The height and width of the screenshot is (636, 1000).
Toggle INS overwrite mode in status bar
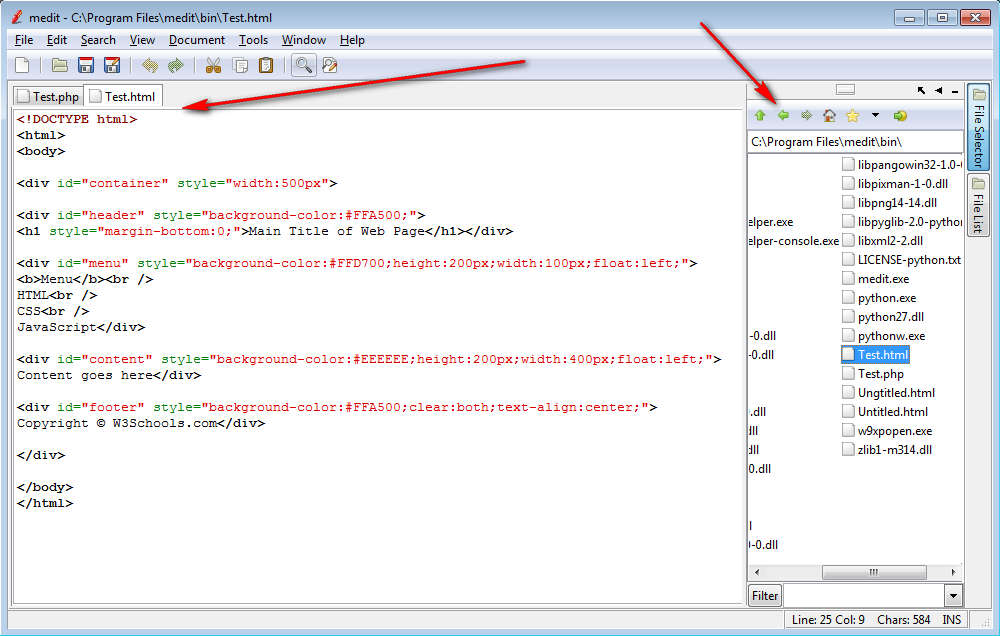click(950, 619)
